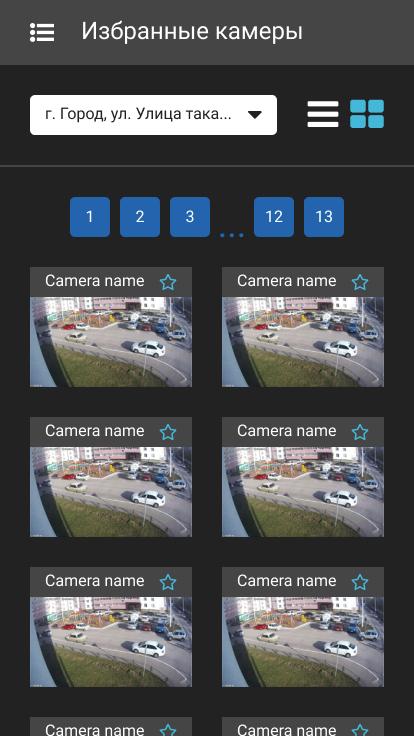Switch to grid view layout
414x736 pixels.
(x=367, y=114)
